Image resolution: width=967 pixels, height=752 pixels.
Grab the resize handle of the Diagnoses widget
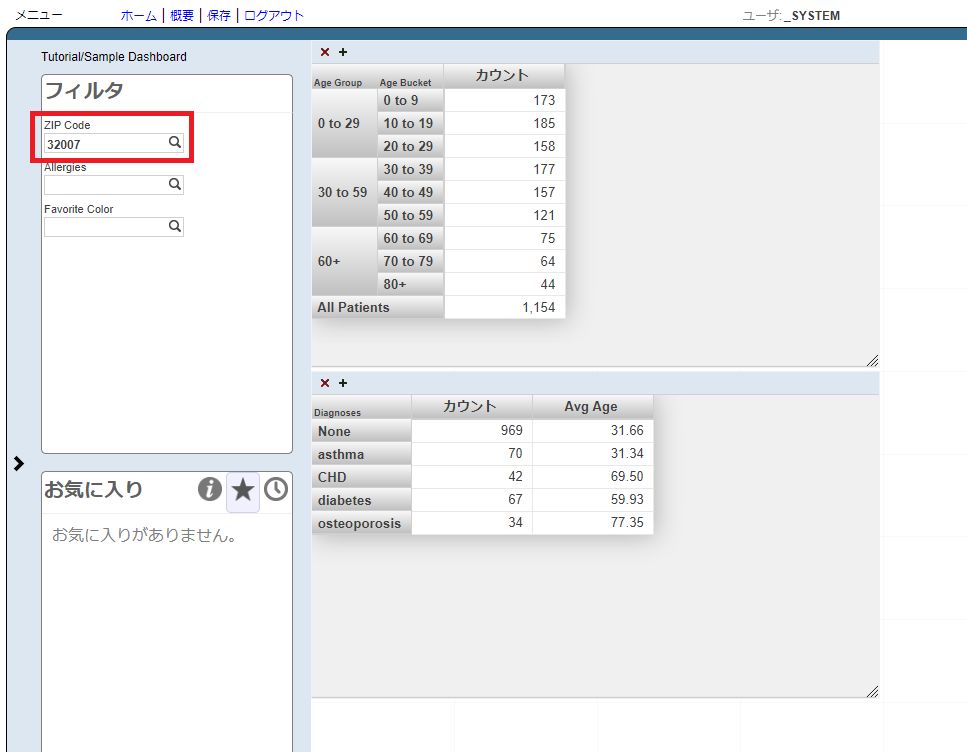(872, 691)
